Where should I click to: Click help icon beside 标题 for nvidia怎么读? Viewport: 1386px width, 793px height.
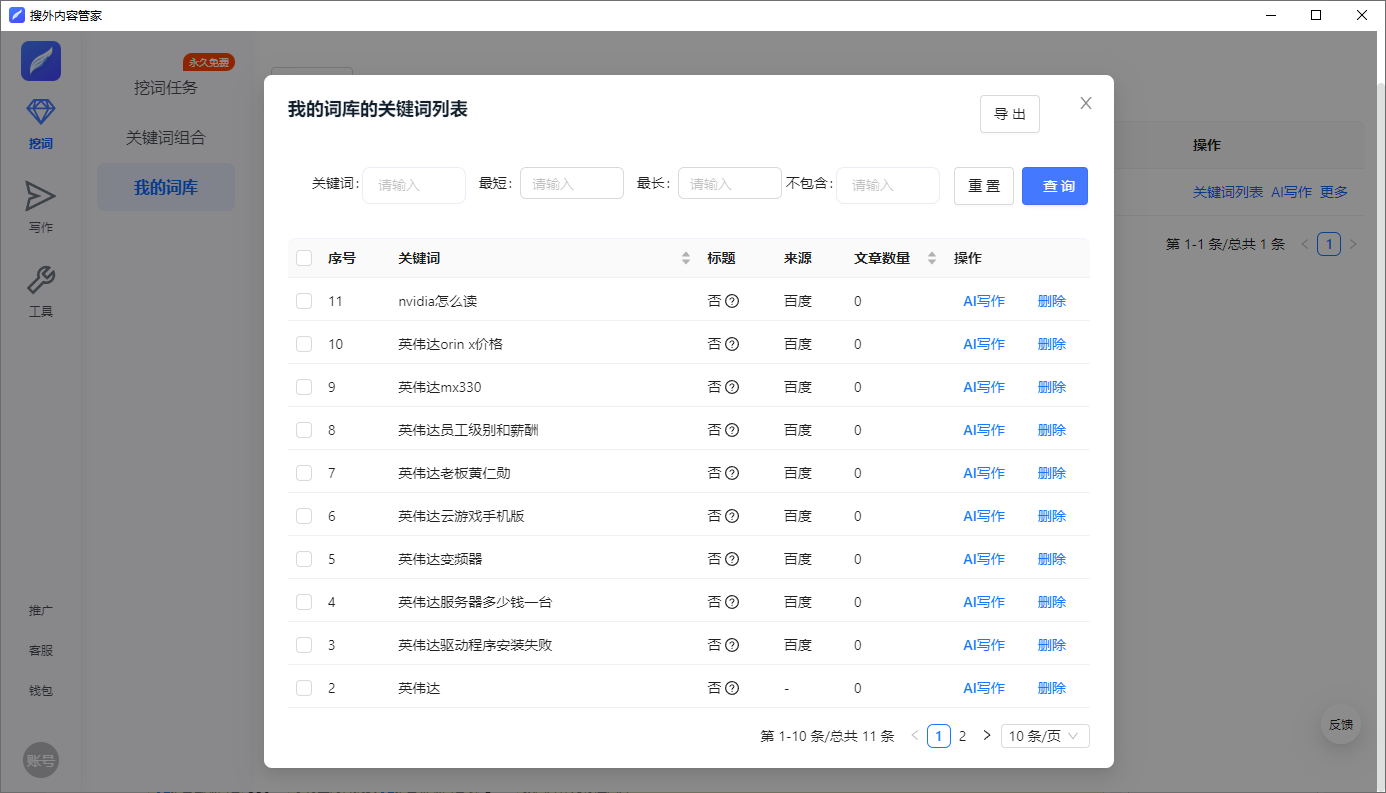point(732,301)
